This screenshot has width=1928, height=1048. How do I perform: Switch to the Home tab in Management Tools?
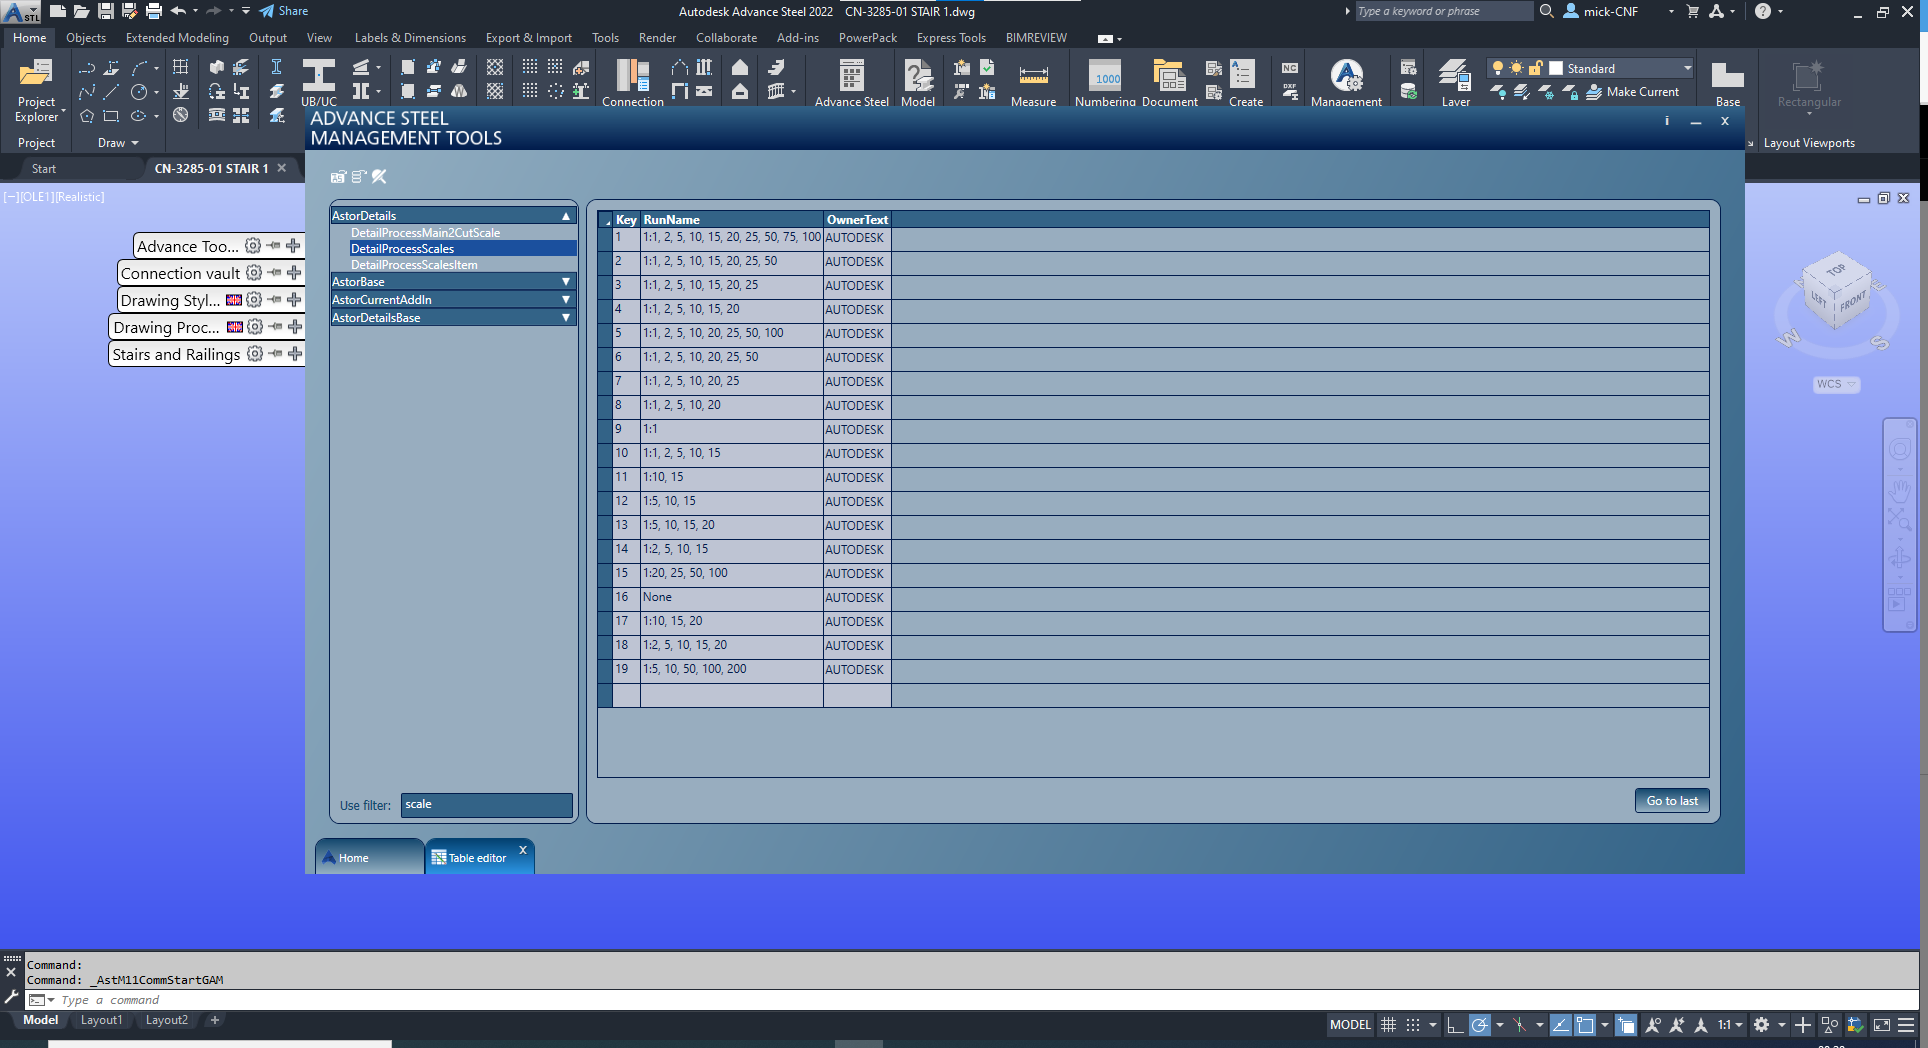pos(370,857)
